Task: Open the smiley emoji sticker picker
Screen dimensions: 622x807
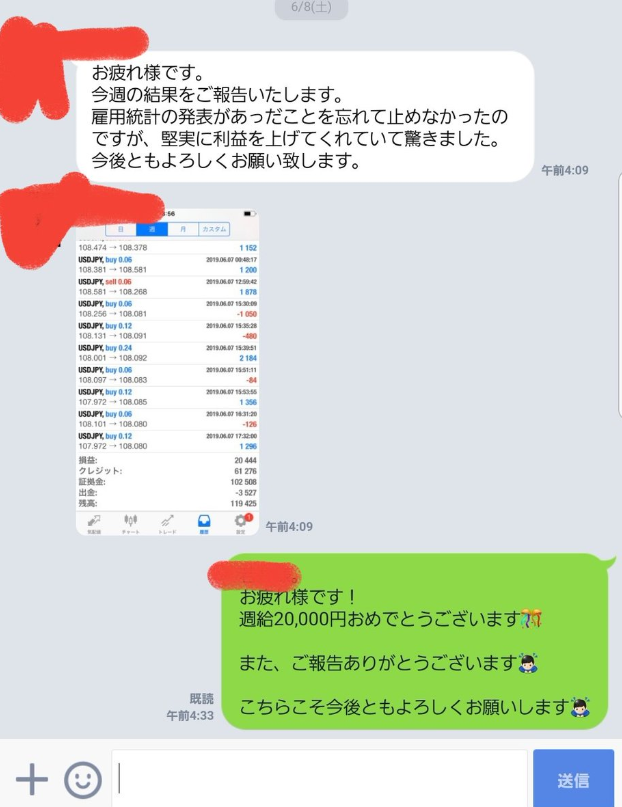Action: [83, 779]
